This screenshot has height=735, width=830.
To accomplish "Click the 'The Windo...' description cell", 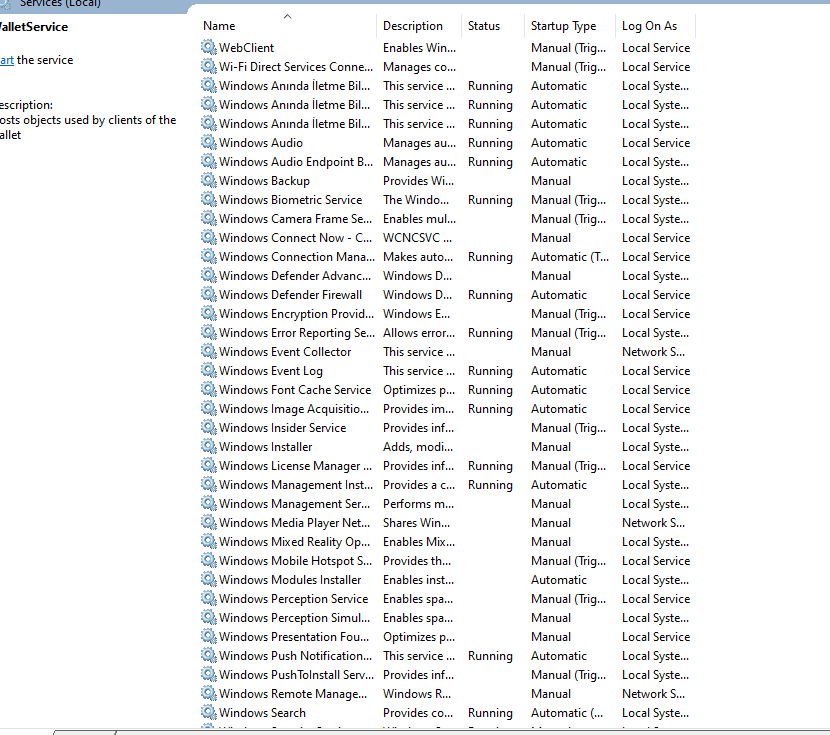I will [416, 200].
